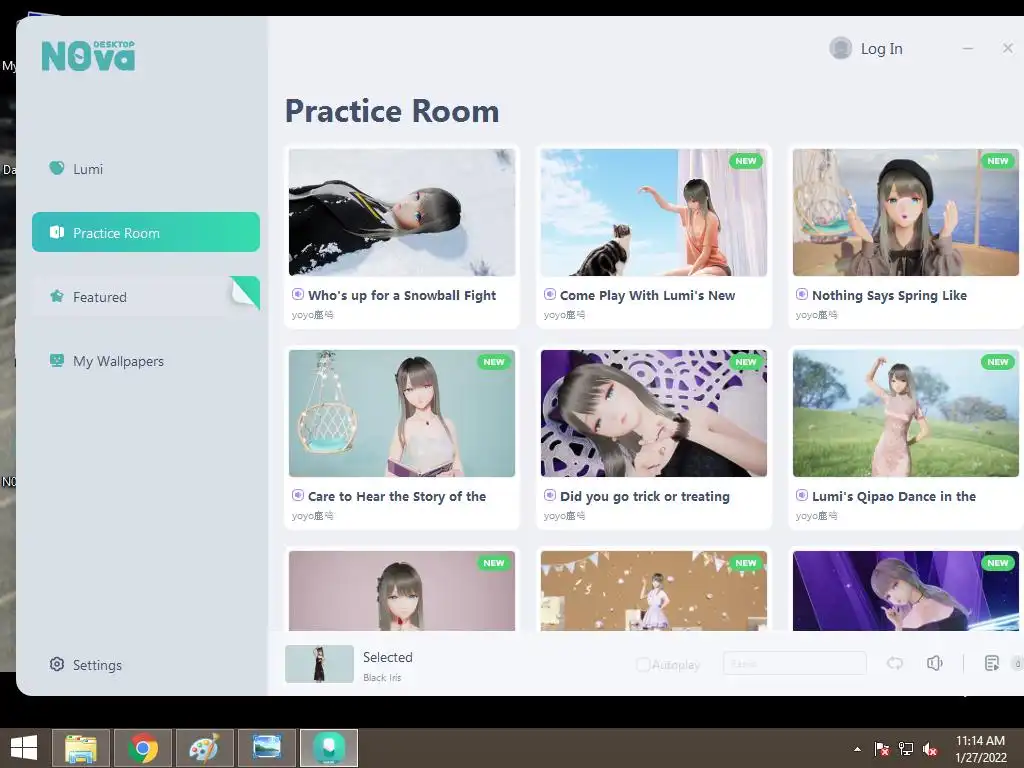Open the photo viewer taskbar icon
1024x768 pixels.
pyautogui.click(x=266, y=748)
